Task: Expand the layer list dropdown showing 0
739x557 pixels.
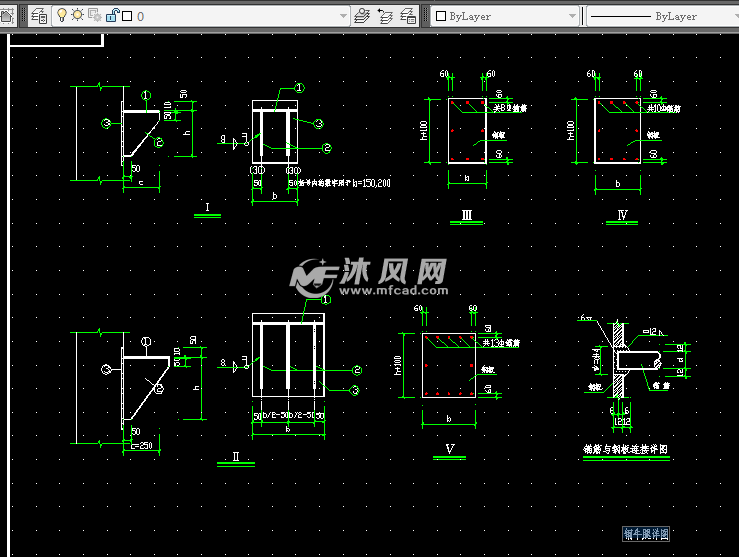Action: coord(343,17)
